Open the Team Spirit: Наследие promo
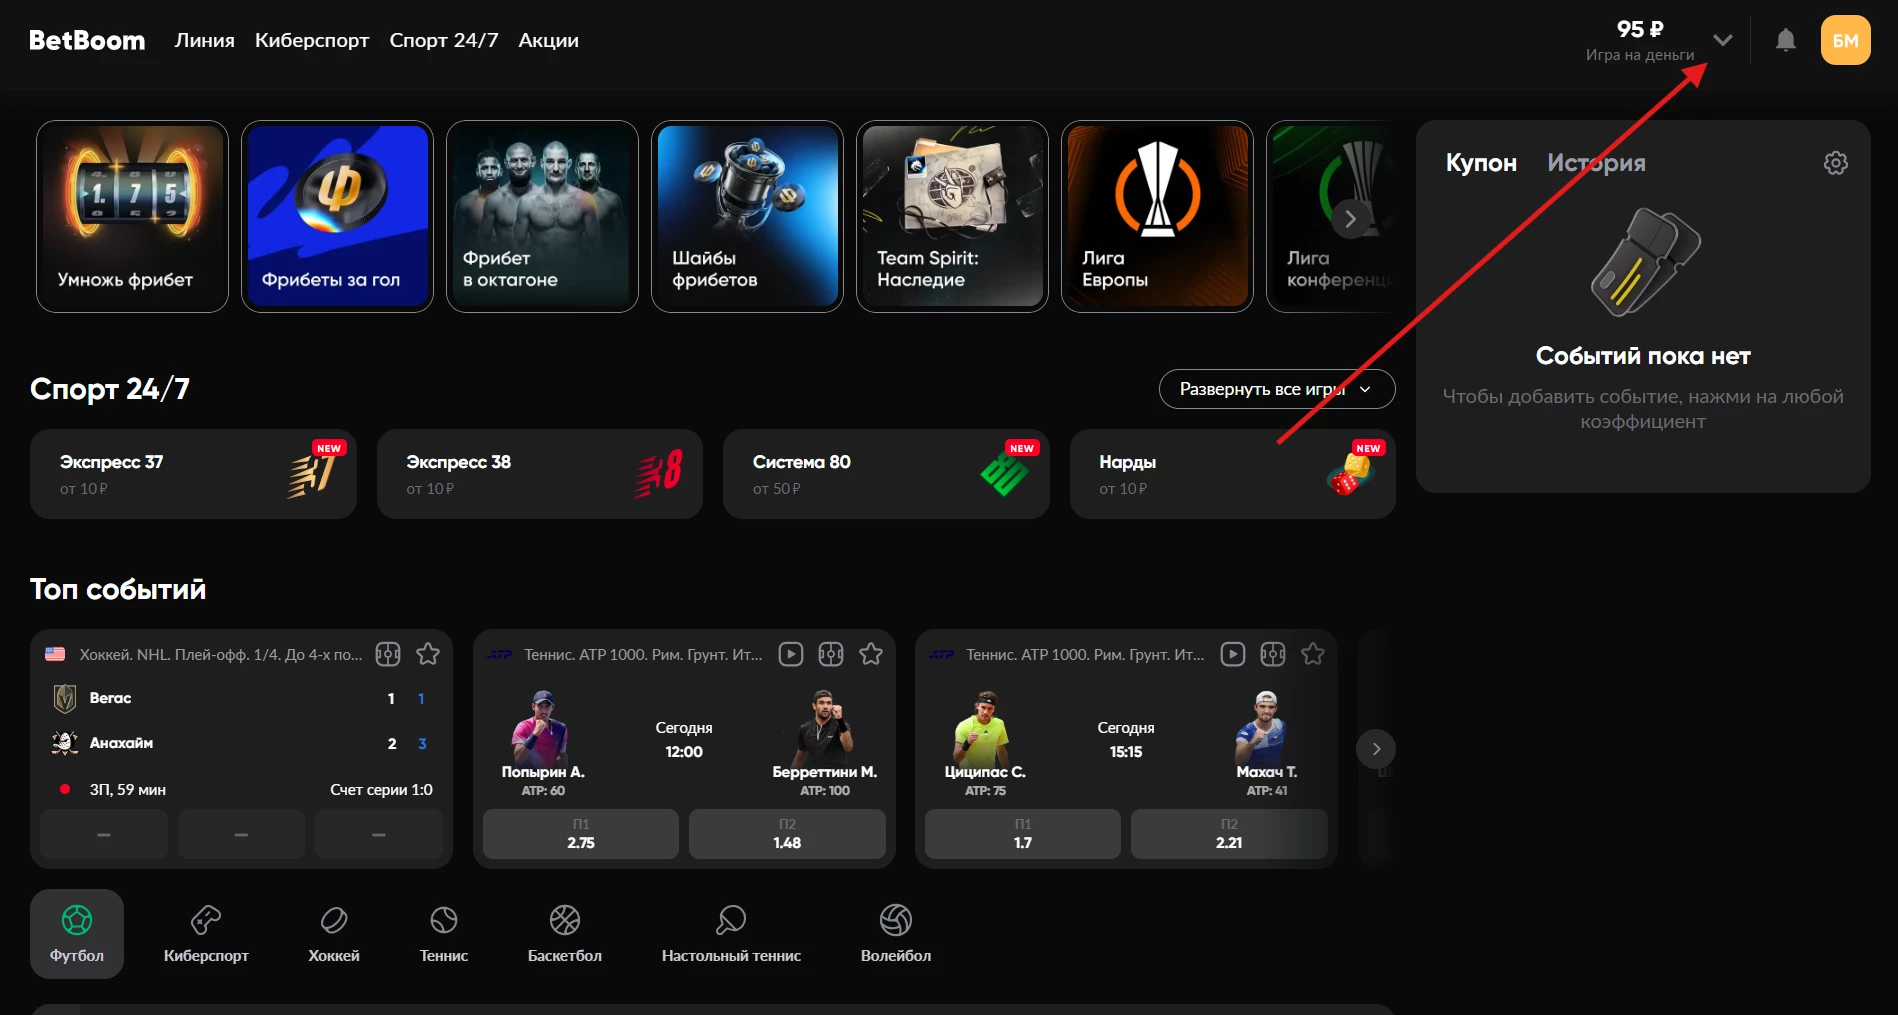Image resolution: width=1898 pixels, height=1015 pixels. pyautogui.click(x=952, y=217)
